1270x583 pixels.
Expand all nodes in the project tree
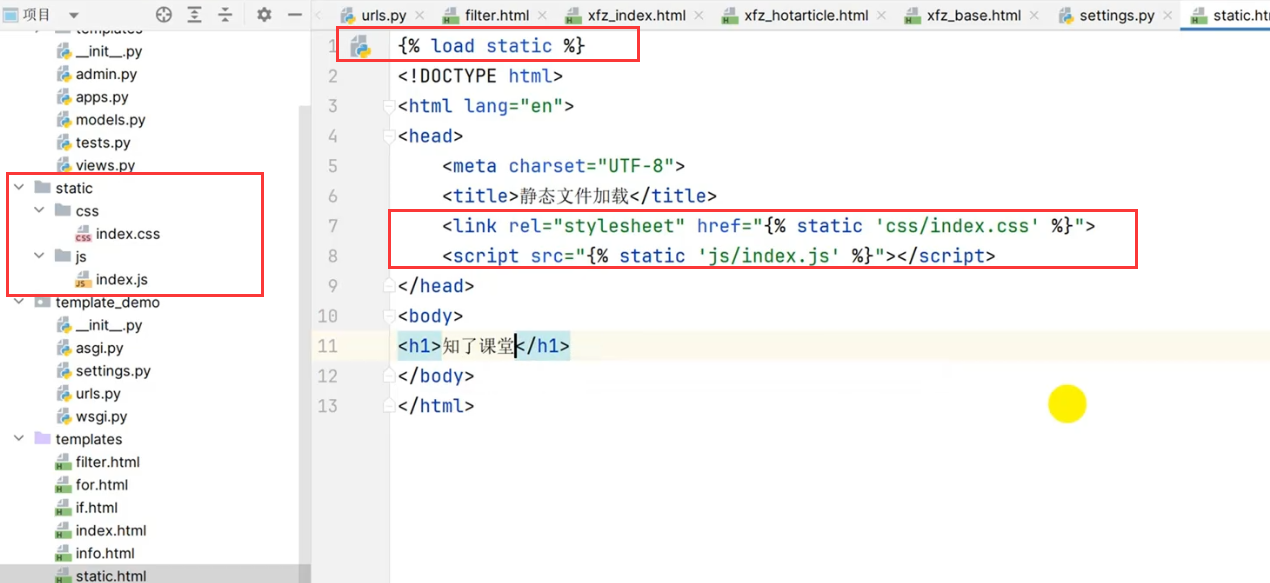click(x=194, y=15)
